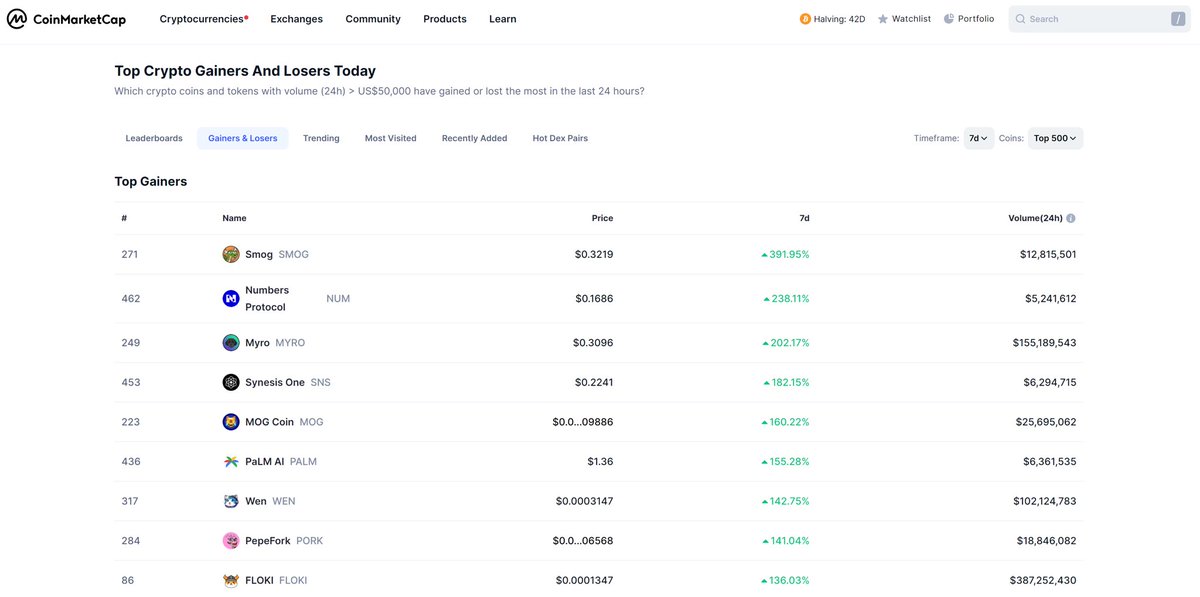This screenshot has height=597, width=1200.
Task: Click the $1.36 price cell
Action: 600,461
